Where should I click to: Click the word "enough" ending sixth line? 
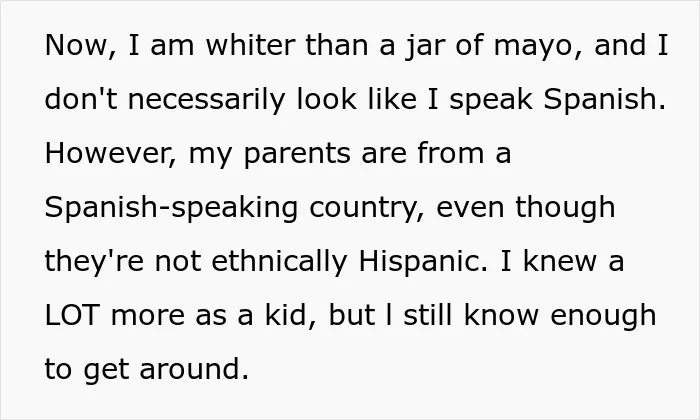click(603, 317)
